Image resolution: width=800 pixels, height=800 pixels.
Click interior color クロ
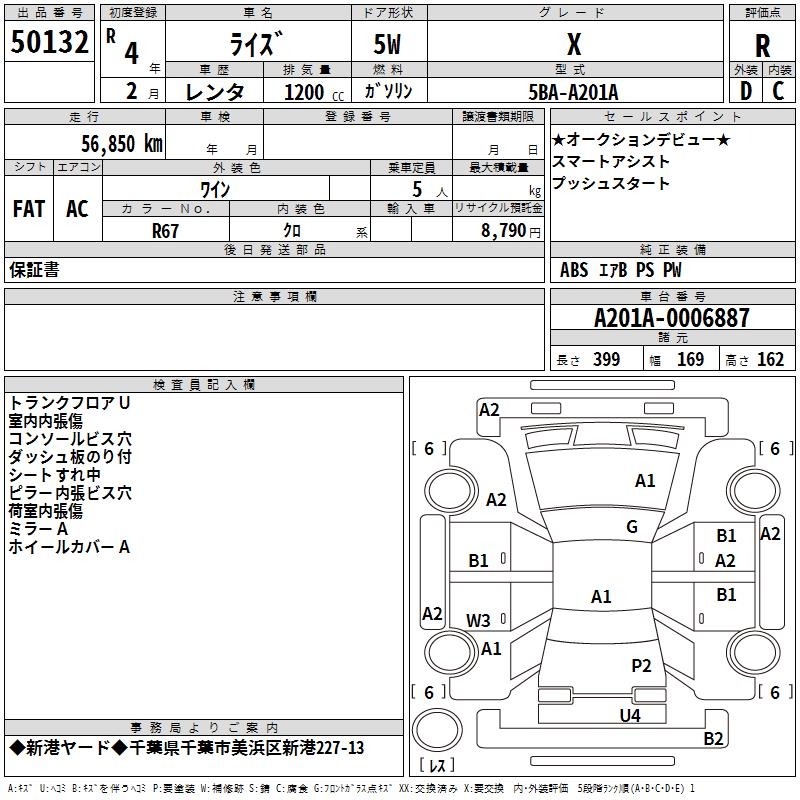point(292,231)
